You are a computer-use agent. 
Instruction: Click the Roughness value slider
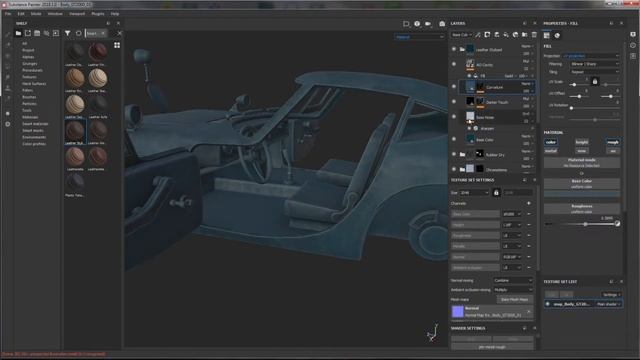click(x=582, y=224)
